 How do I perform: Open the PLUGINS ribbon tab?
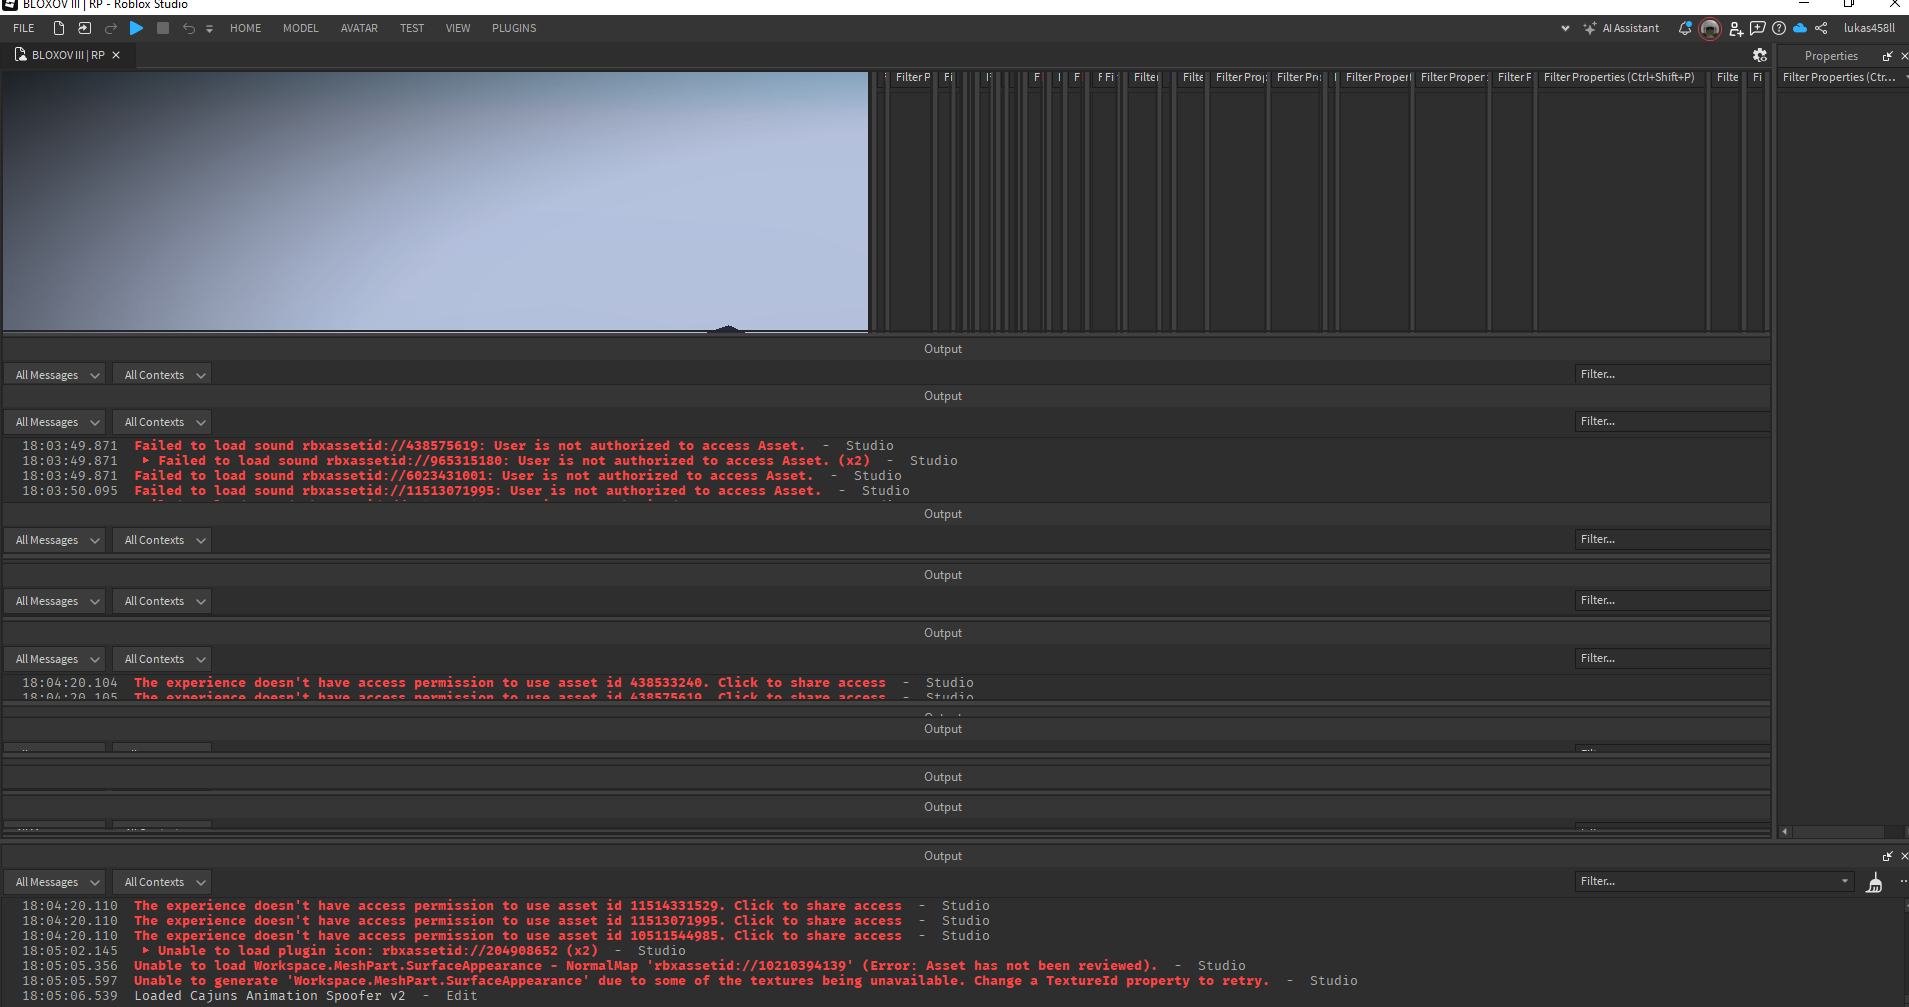pyautogui.click(x=514, y=28)
